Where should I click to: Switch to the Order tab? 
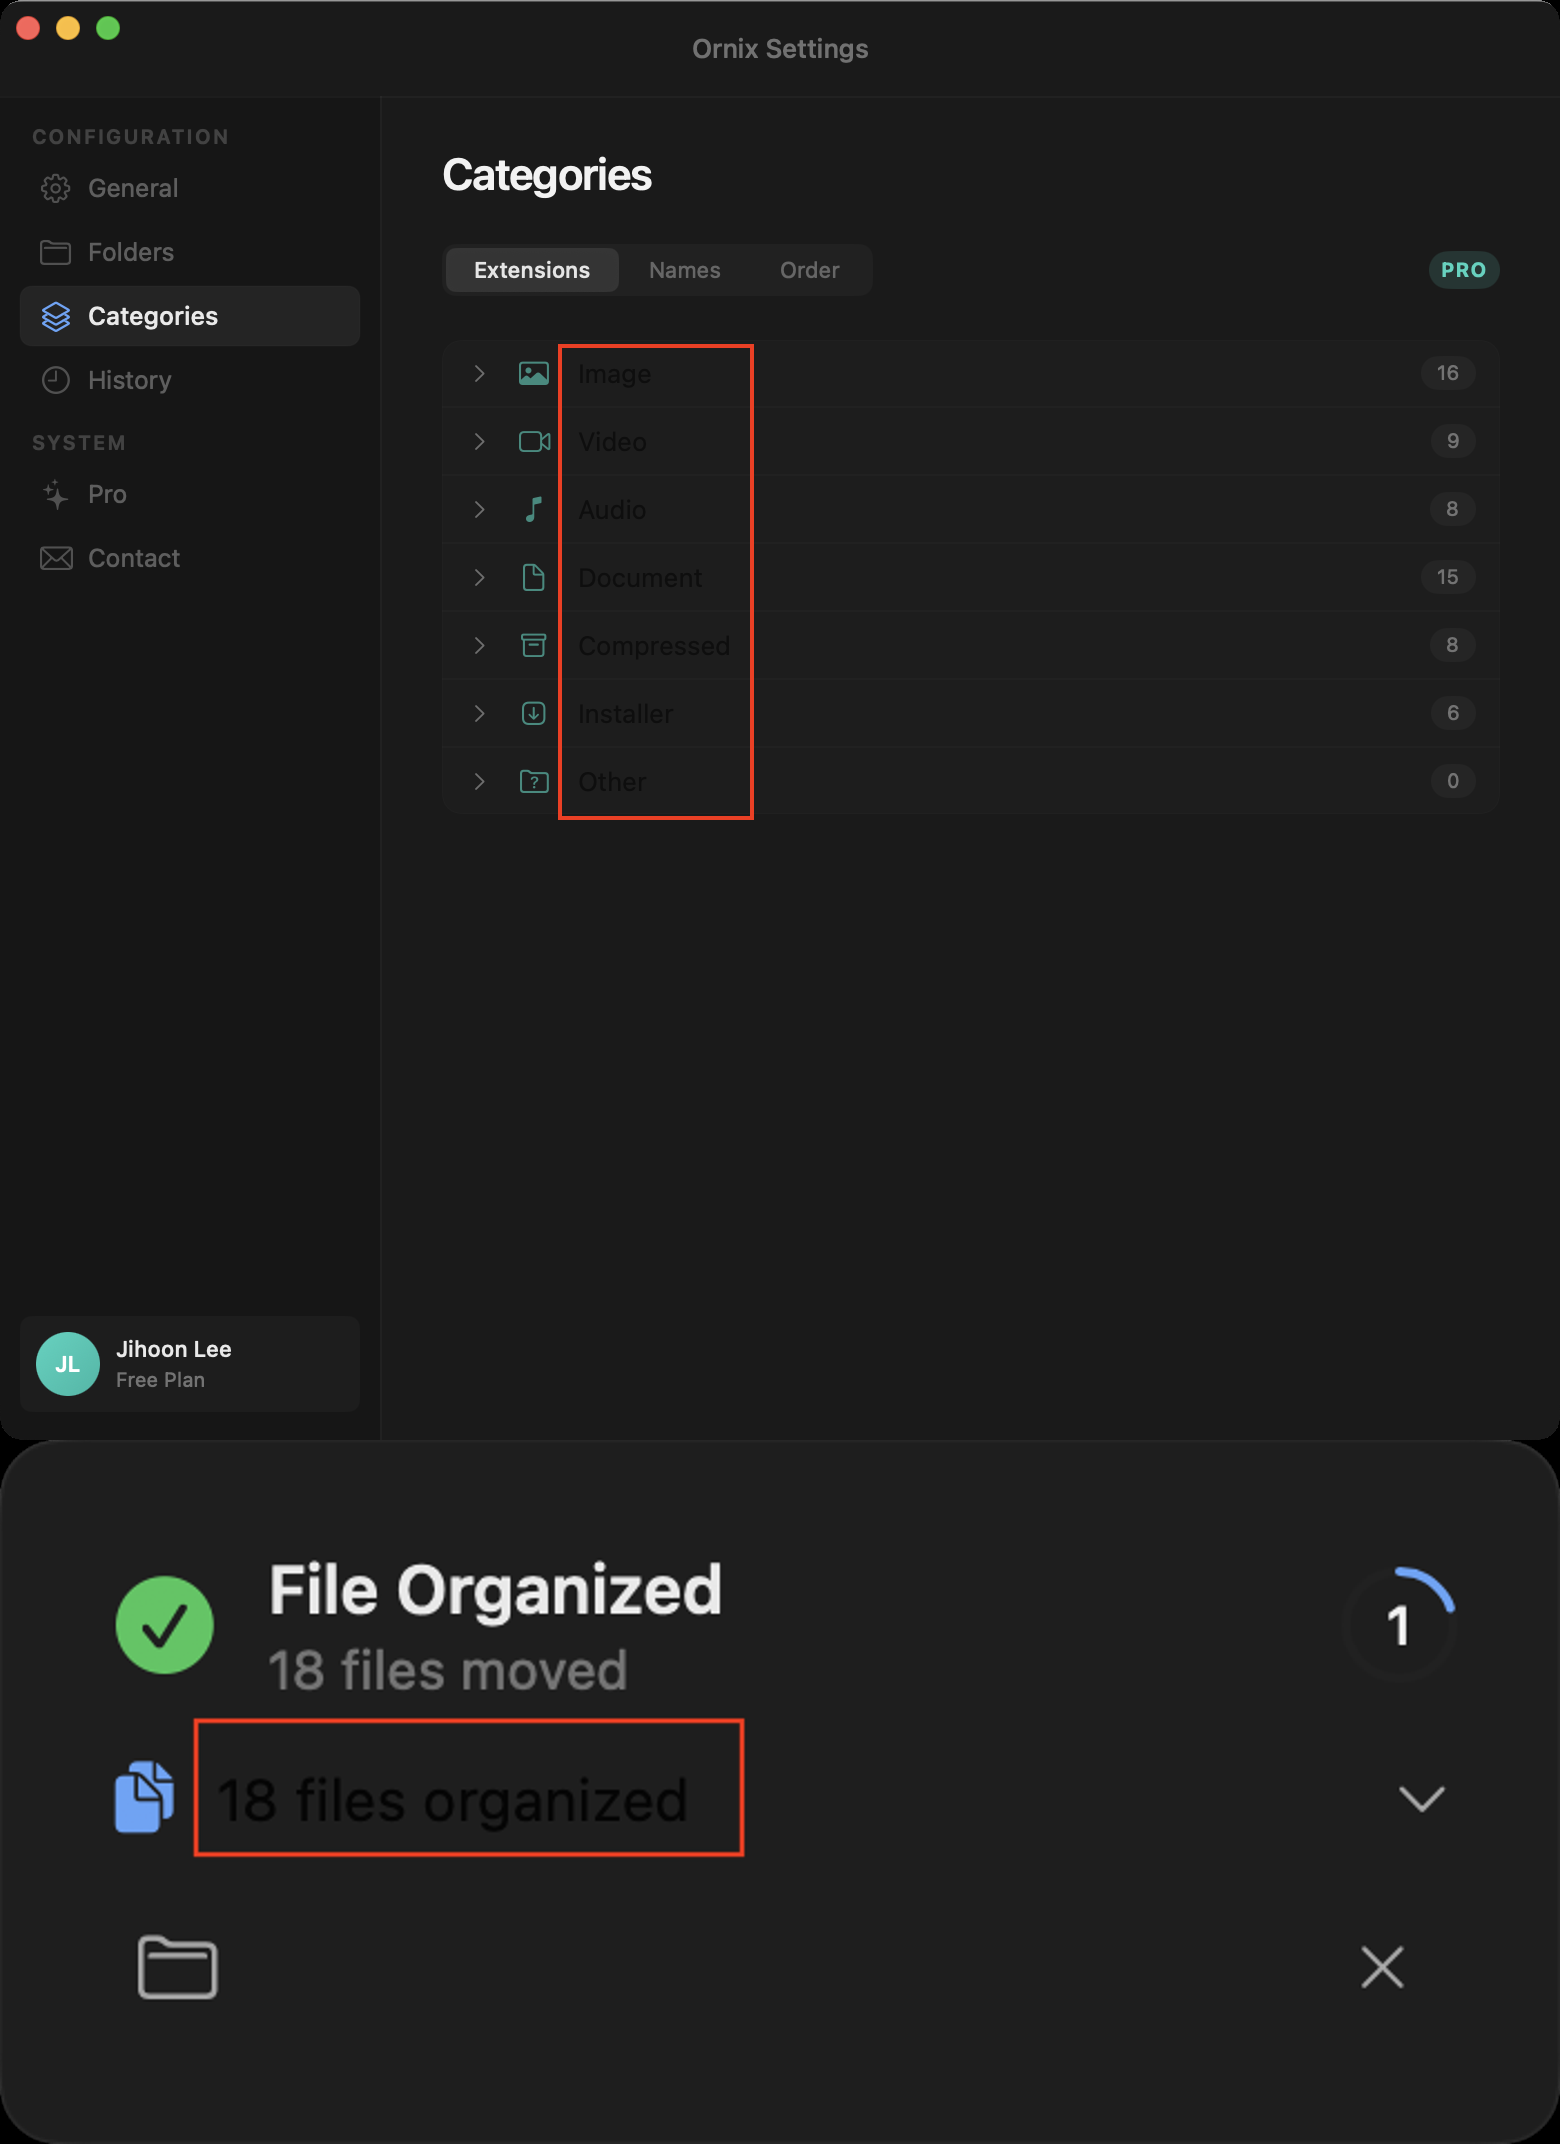click(x=810, y=270)
